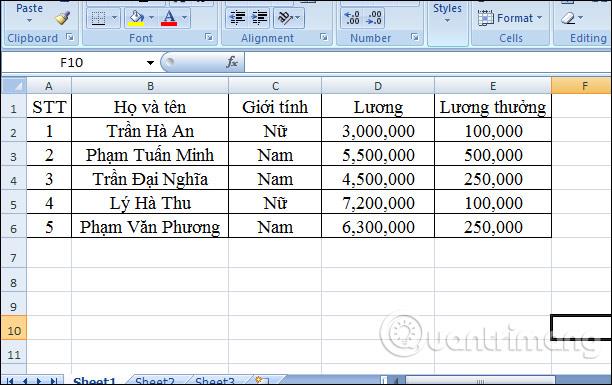The image size is (612, 385).
Task: Open the Number dialog launcher
Action: point(415,37)
